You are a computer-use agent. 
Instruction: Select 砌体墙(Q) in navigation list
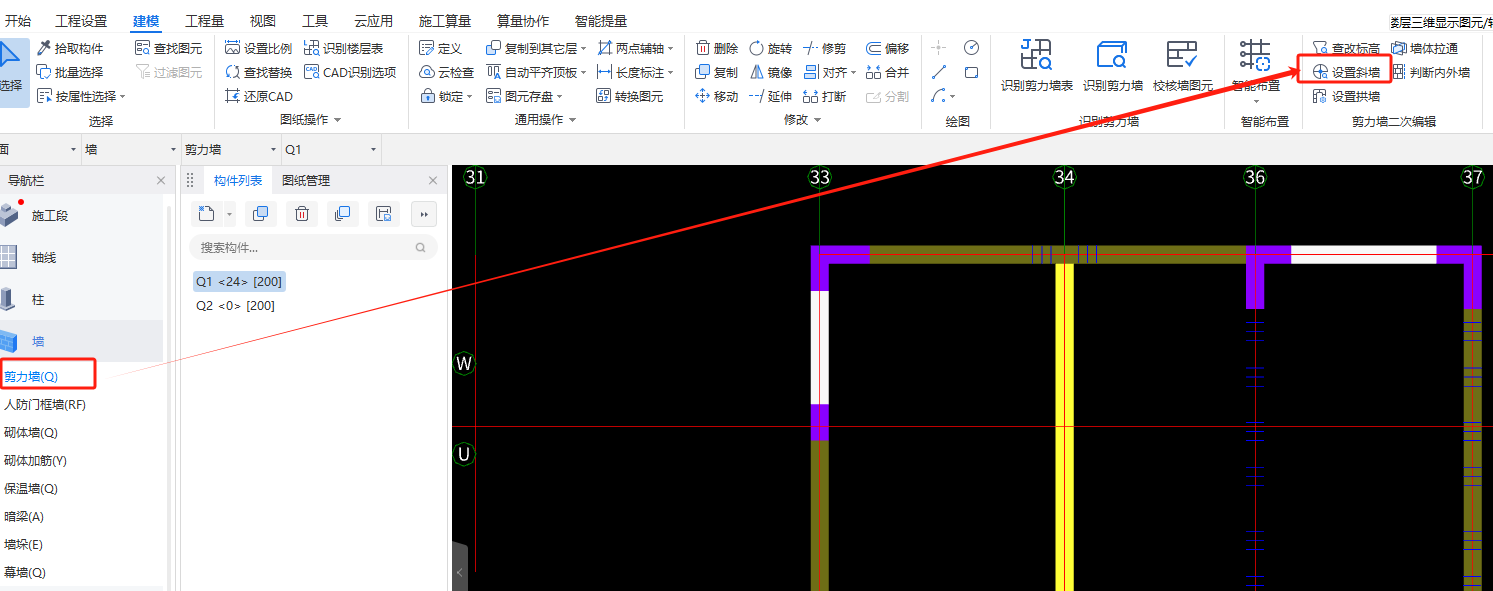point(31,433)
